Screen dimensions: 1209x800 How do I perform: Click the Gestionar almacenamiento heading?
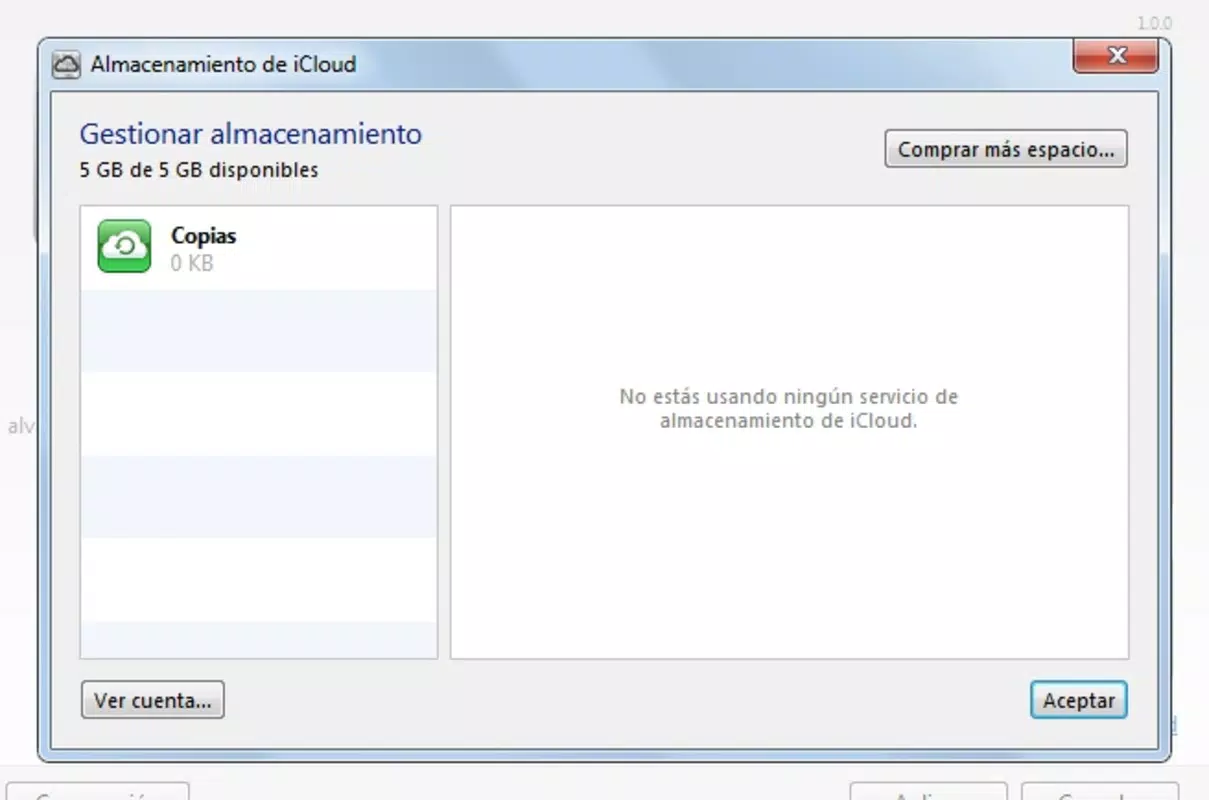251,134
